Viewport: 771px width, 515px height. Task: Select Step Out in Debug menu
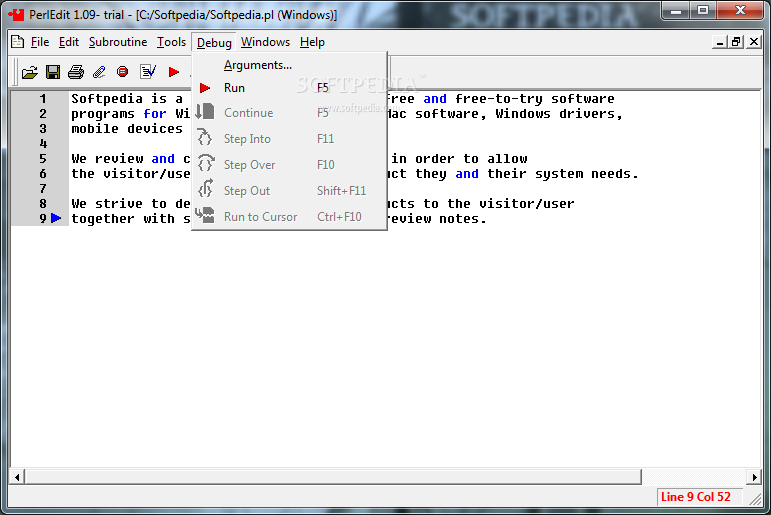click(x=289, y=191)
